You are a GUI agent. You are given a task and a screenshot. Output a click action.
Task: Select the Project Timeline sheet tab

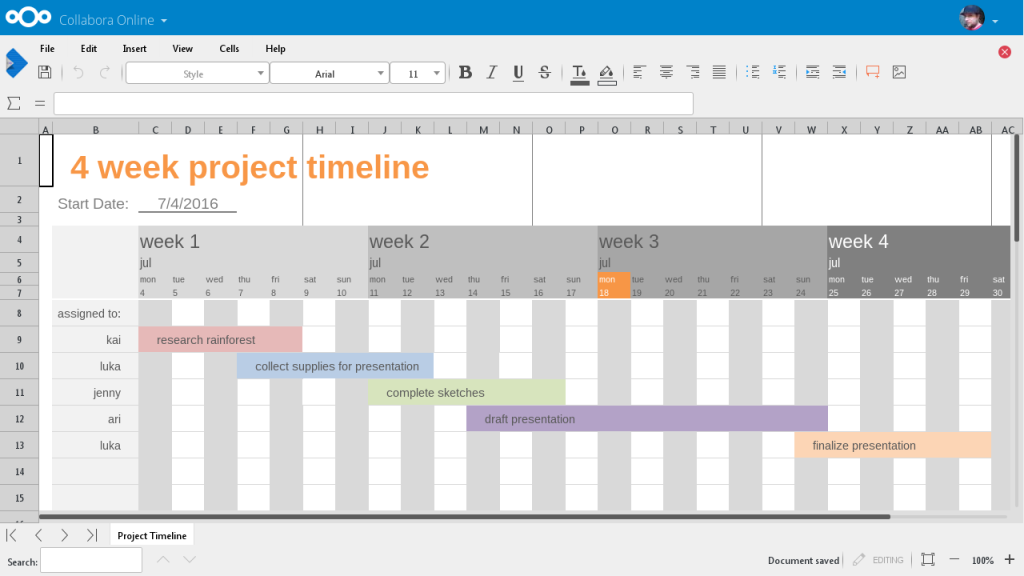tap(151, 536)
